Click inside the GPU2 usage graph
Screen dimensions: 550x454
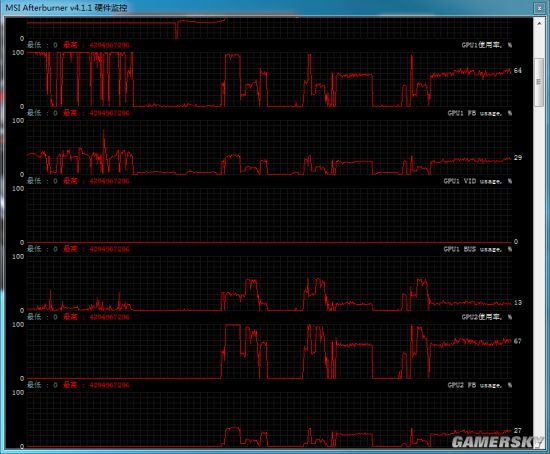coord(269,352)
